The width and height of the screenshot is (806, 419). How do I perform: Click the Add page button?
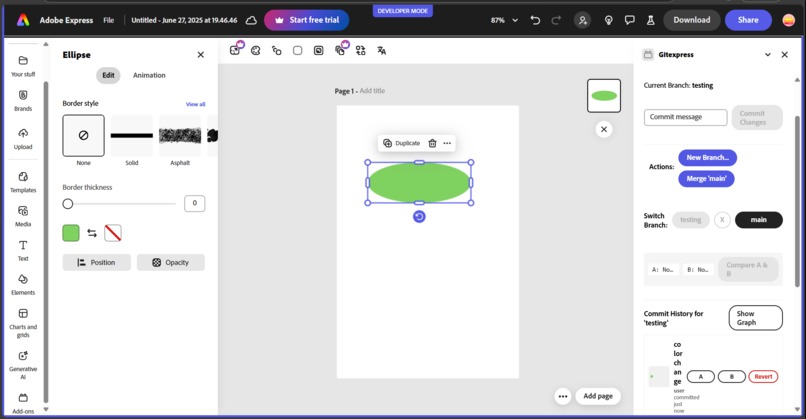[x=598, y=396]
